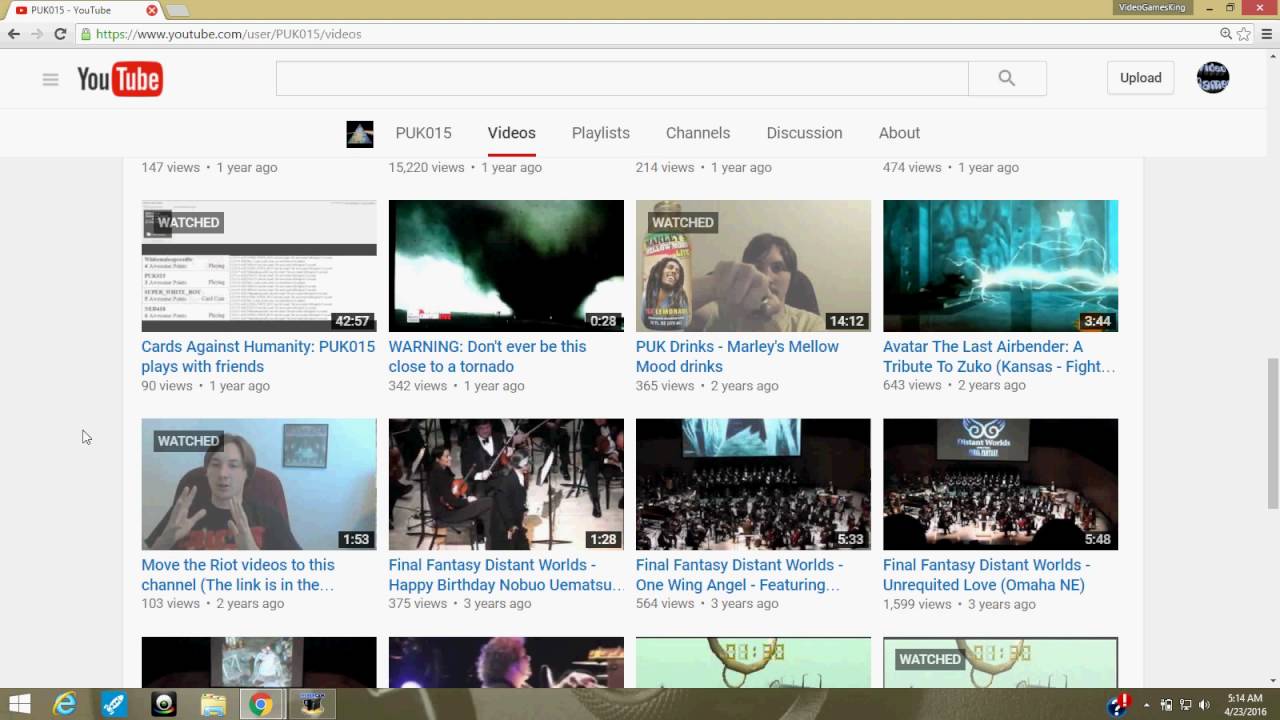
Task: Click the VideoGamesKing profile button
Action: click(1151, 7)
